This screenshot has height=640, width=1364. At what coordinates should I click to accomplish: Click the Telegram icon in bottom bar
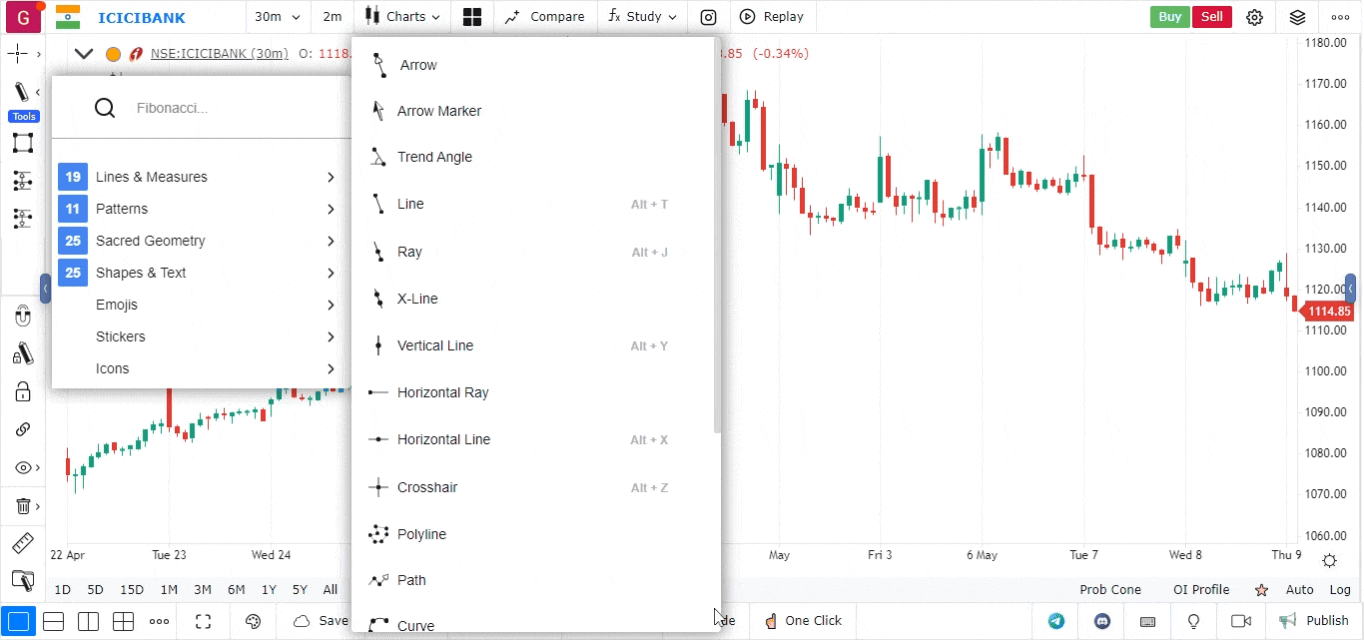tap(1056, 621)
